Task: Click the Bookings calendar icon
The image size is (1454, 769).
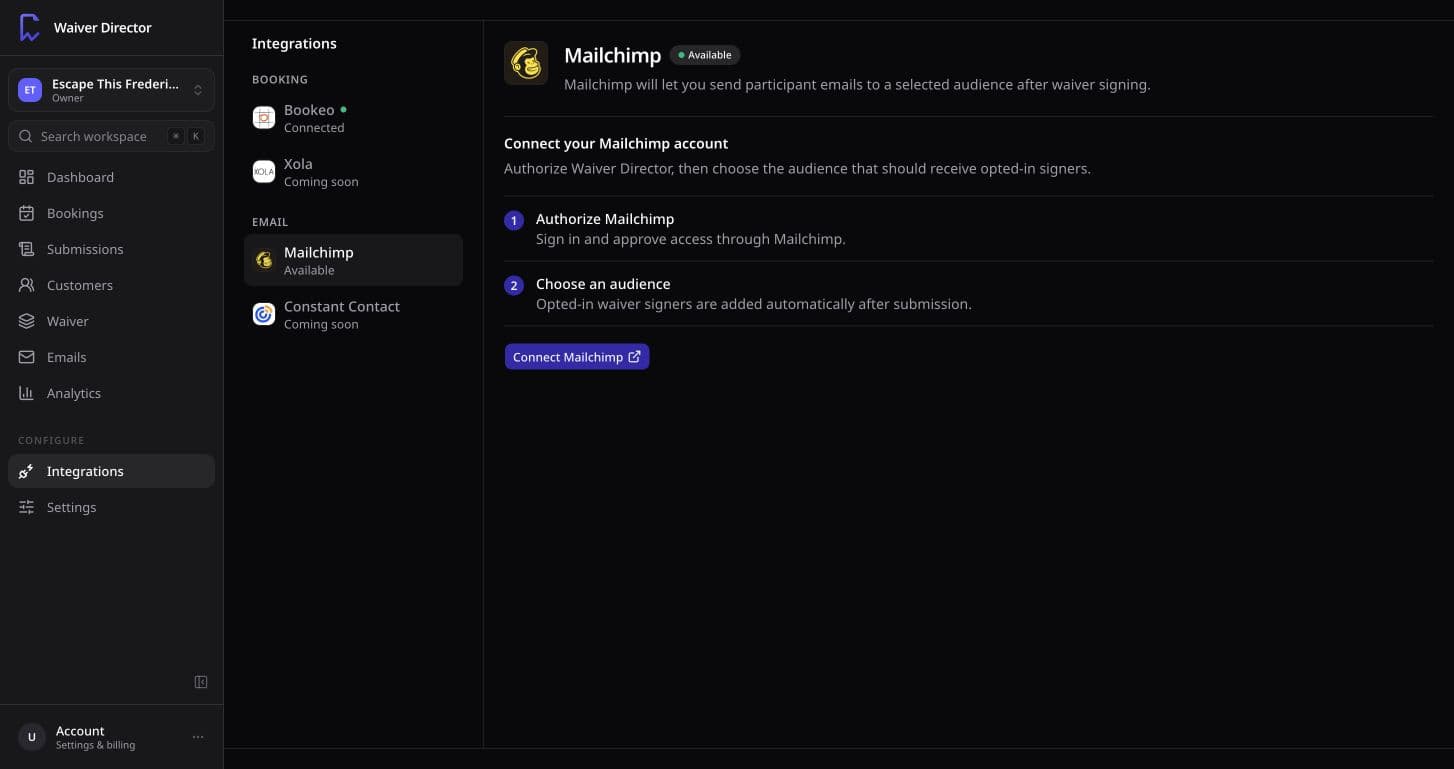Action: 27,213
